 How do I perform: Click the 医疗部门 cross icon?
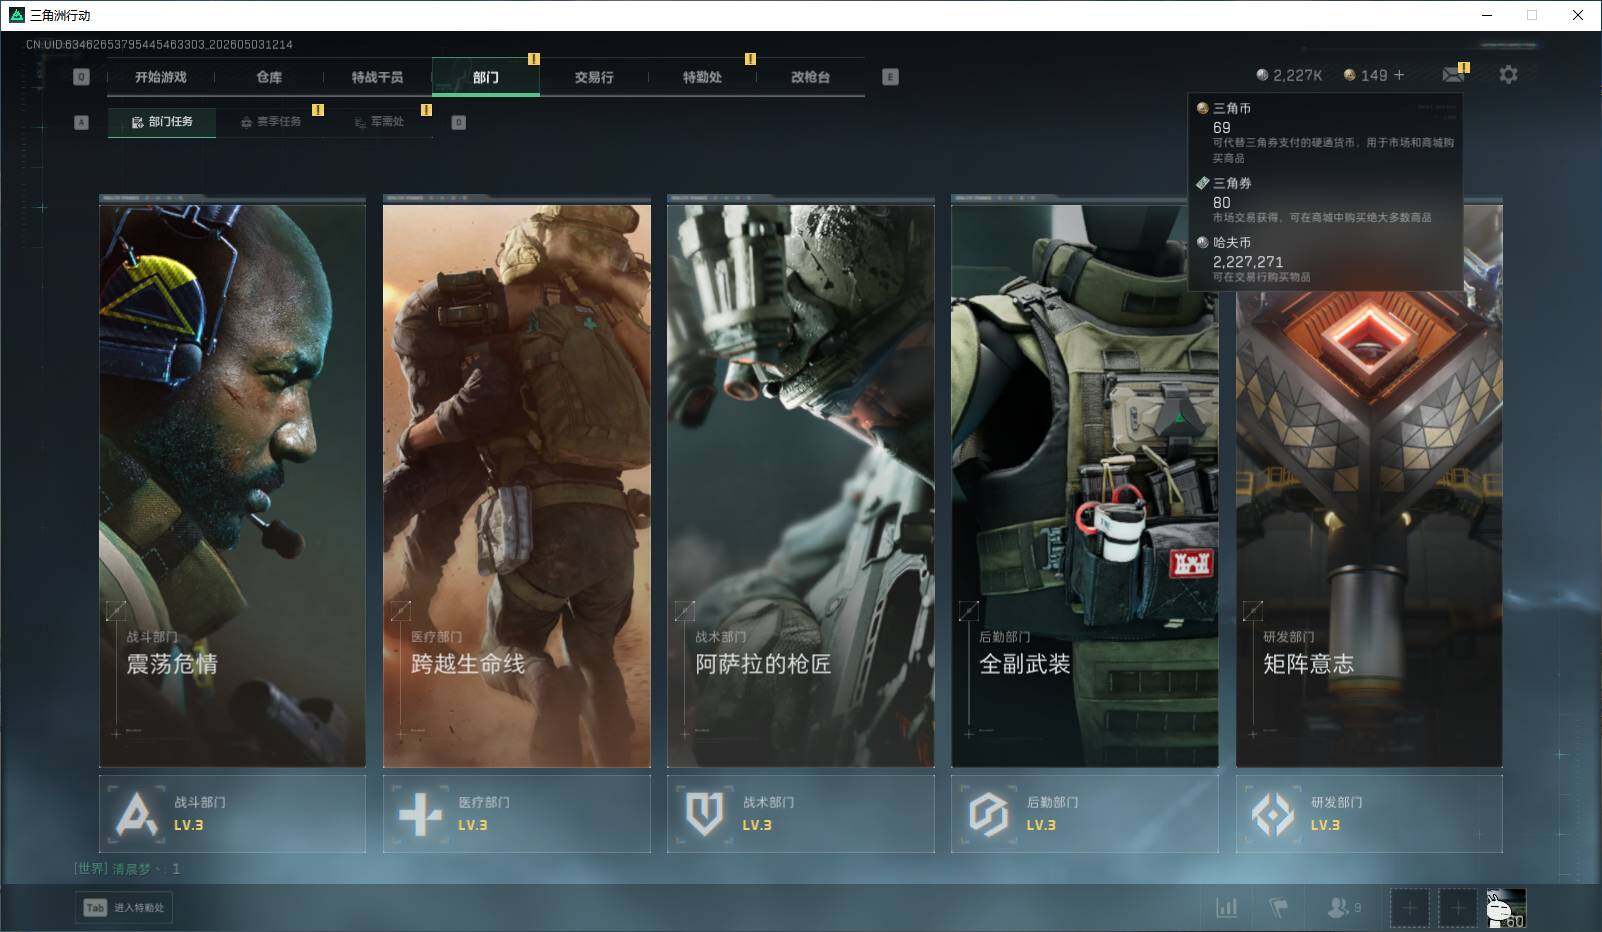pos(420,814)
